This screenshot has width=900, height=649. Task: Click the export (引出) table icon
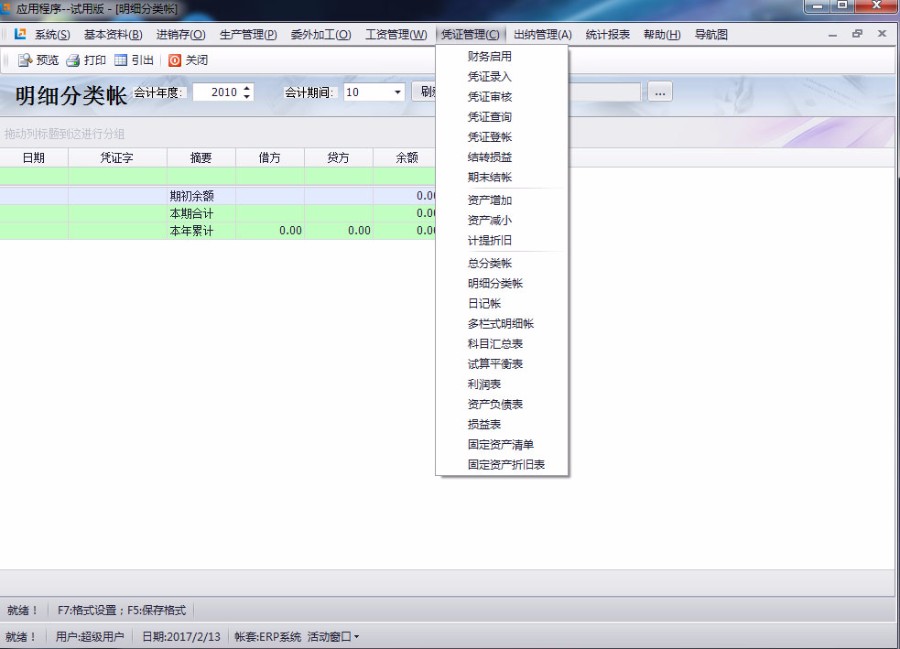121,60
